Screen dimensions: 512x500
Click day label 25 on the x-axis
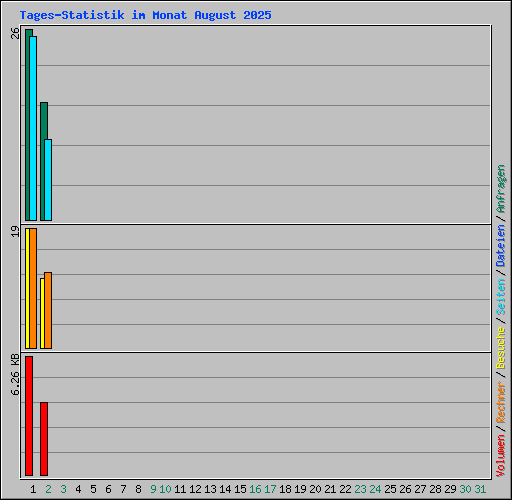(x=390, y=489)
